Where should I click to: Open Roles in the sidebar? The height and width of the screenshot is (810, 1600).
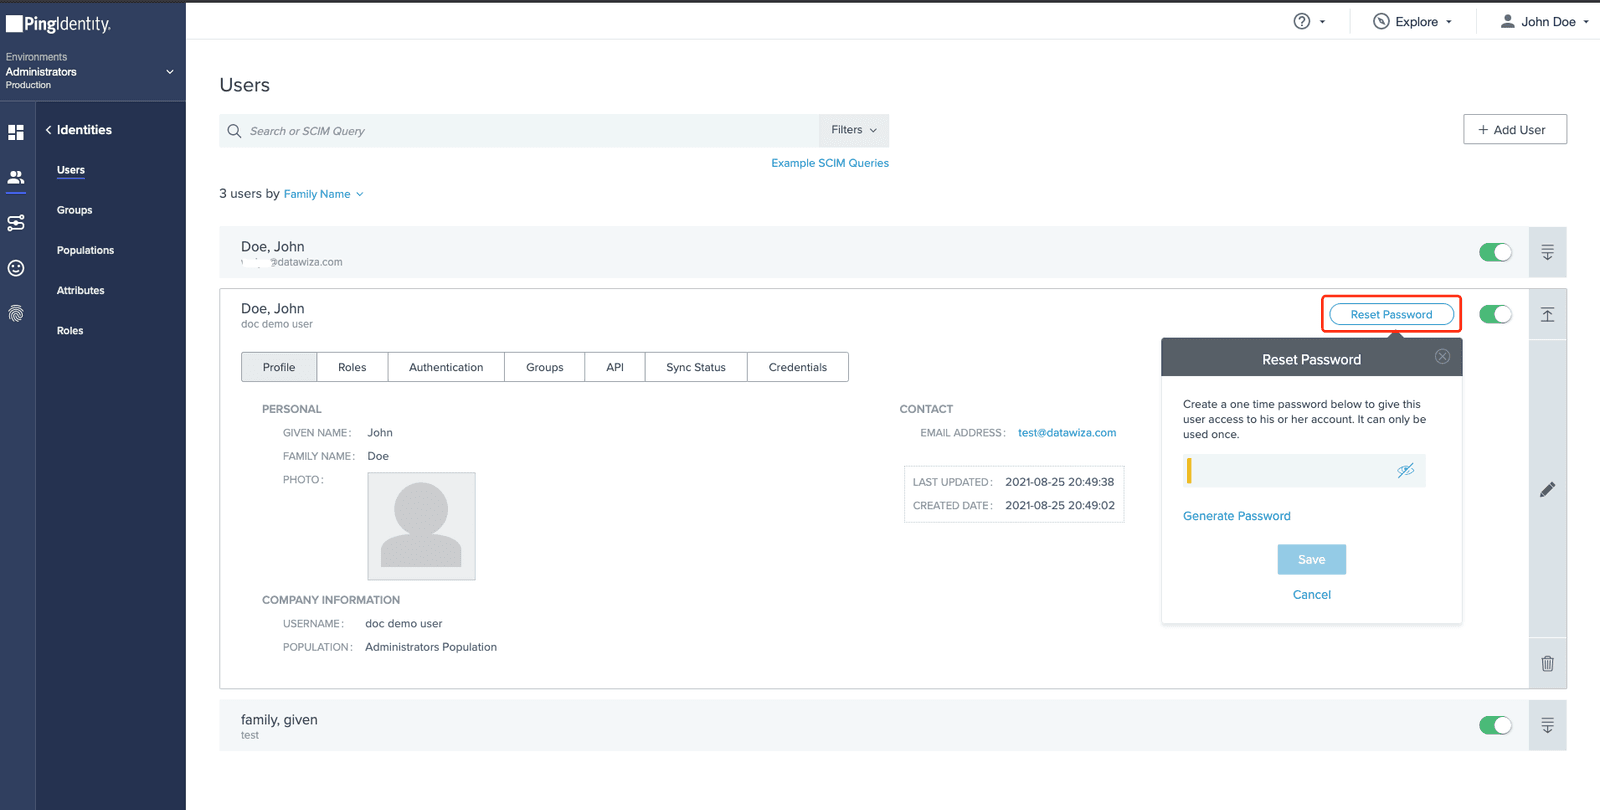[x=70, y=330]
